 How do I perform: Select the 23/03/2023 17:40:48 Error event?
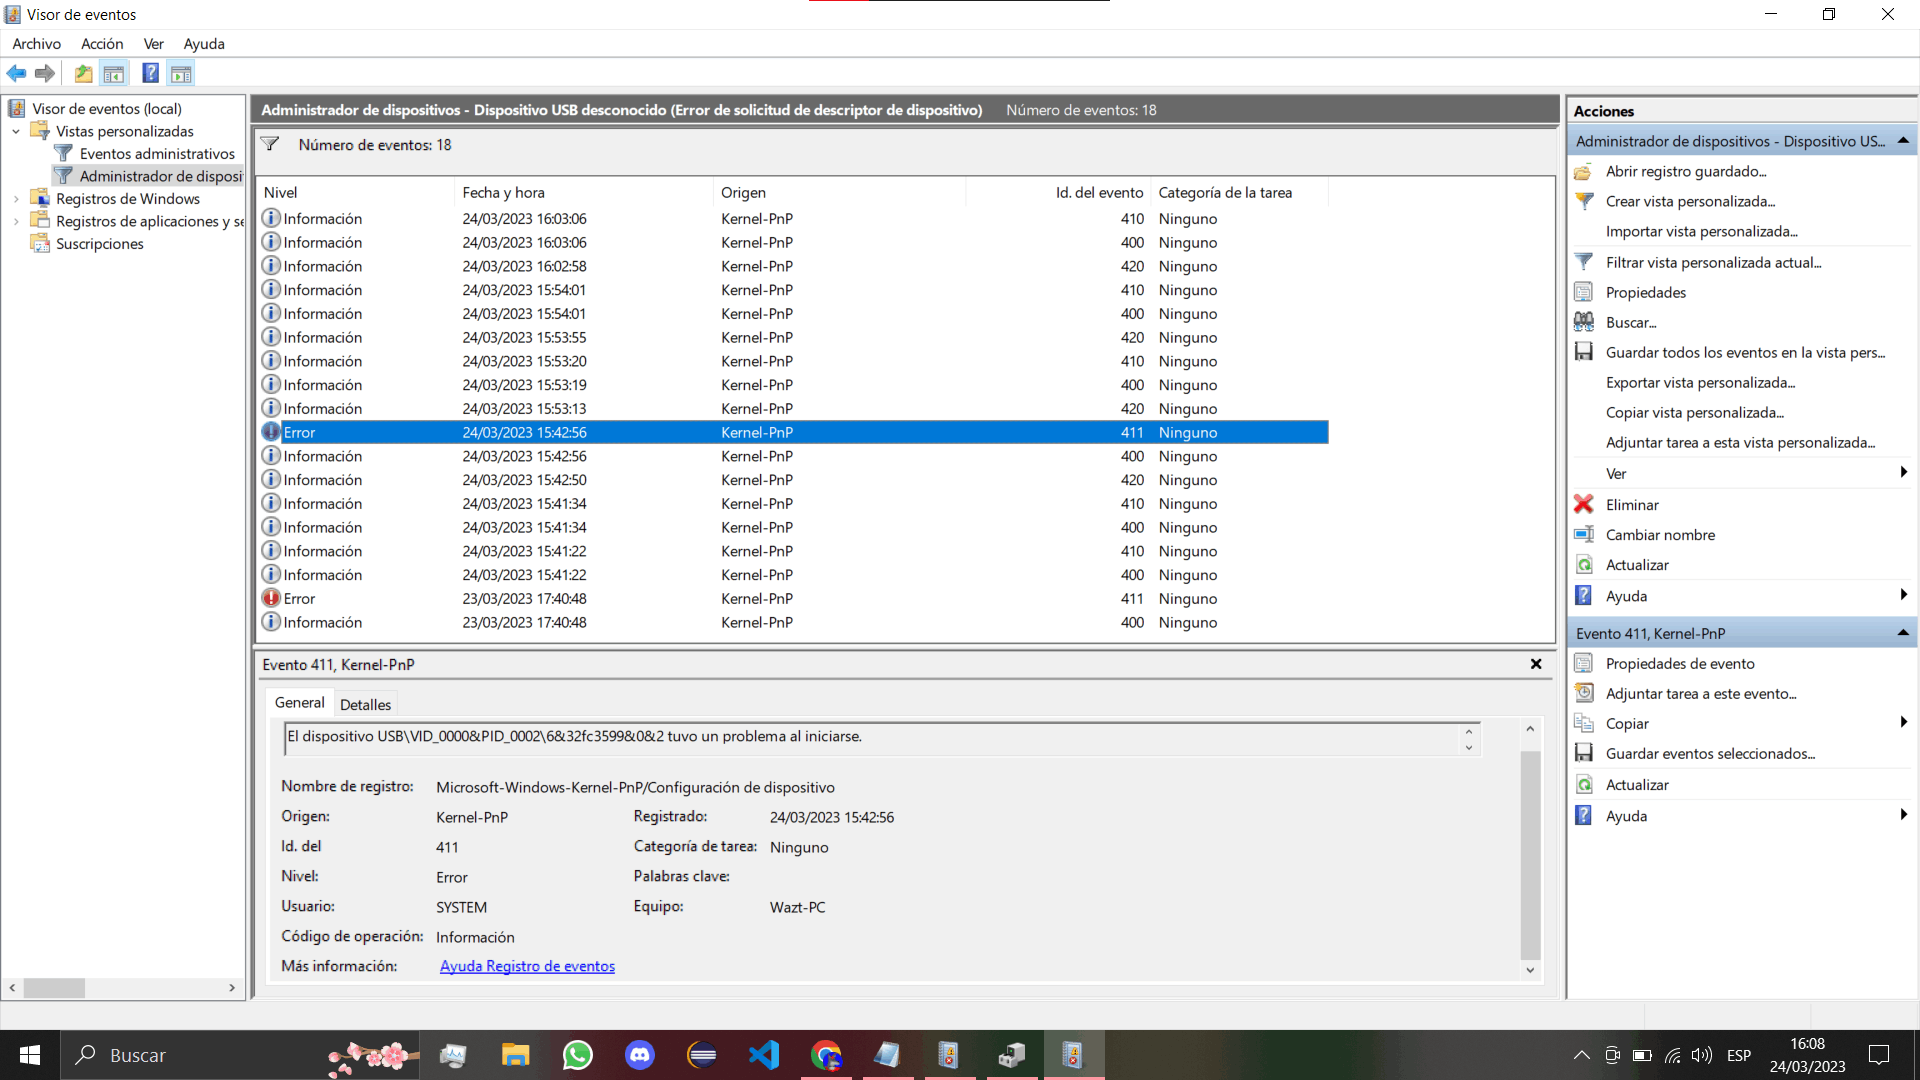tap(524, 598)
